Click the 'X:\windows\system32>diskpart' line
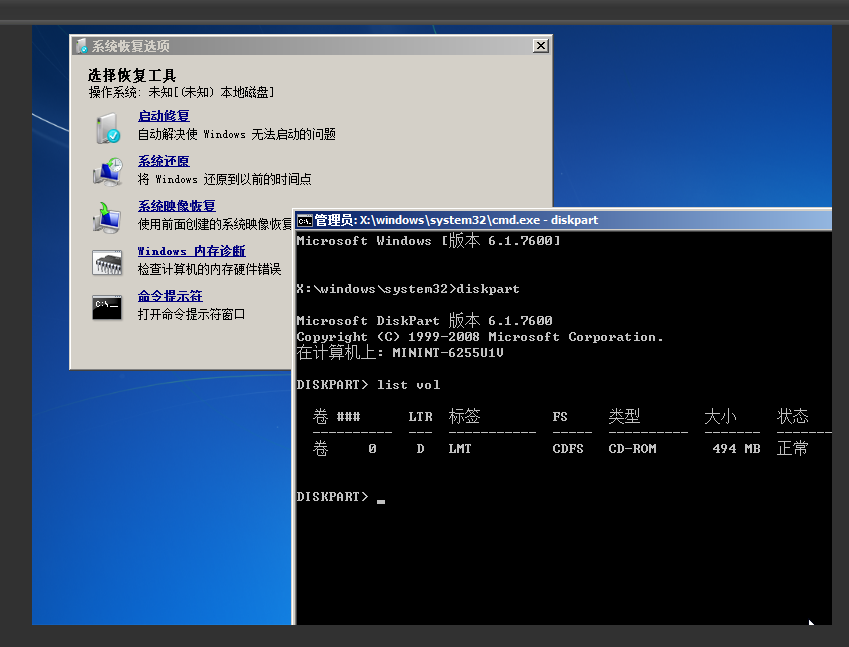 pyautogui.click(x=408, y=289)
